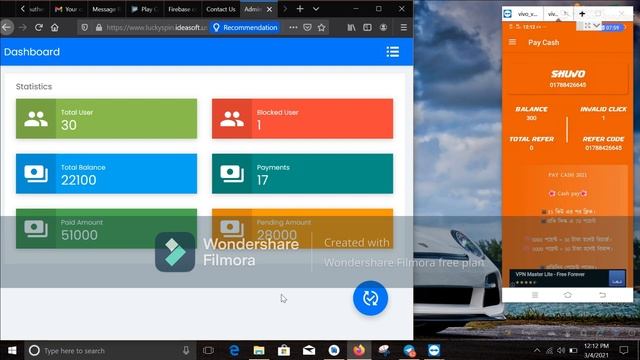The height and width of the screenshot is (360, 640).
Task: Reload the page in Firefox
Action: (x=39, y=27)
